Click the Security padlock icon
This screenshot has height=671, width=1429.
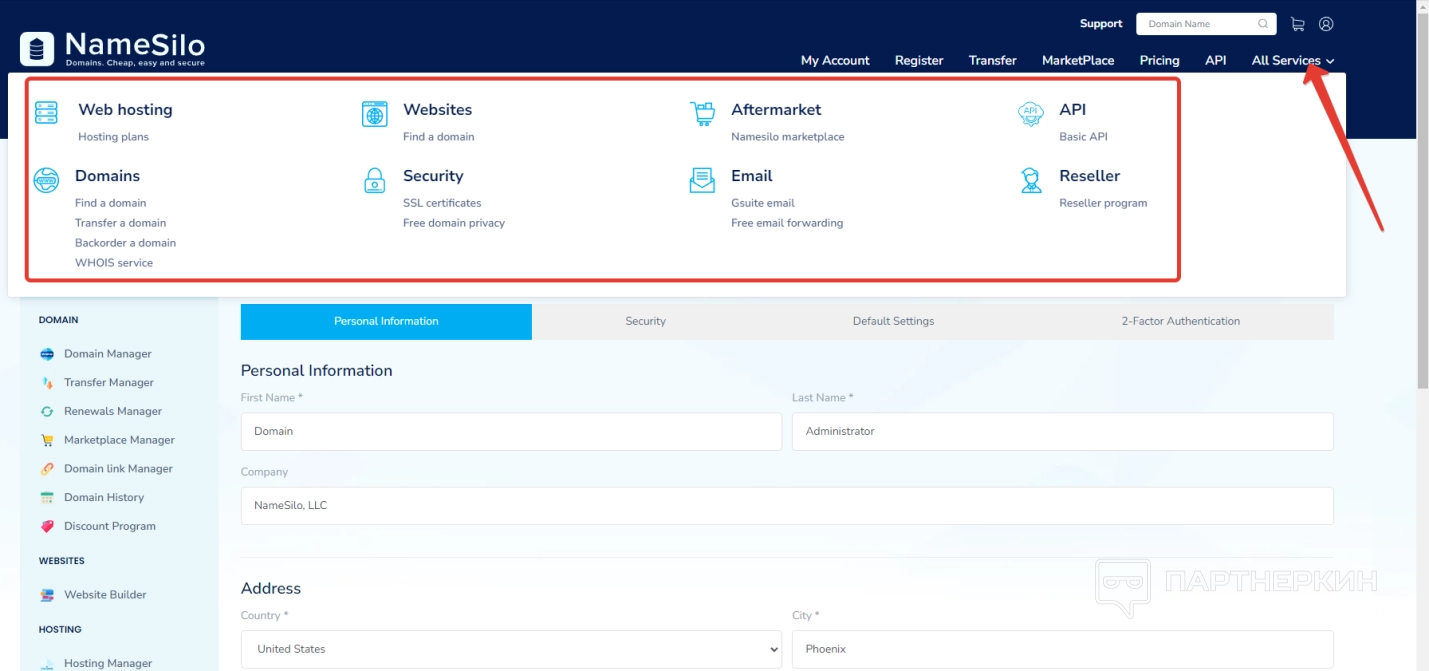click(374, 181)
